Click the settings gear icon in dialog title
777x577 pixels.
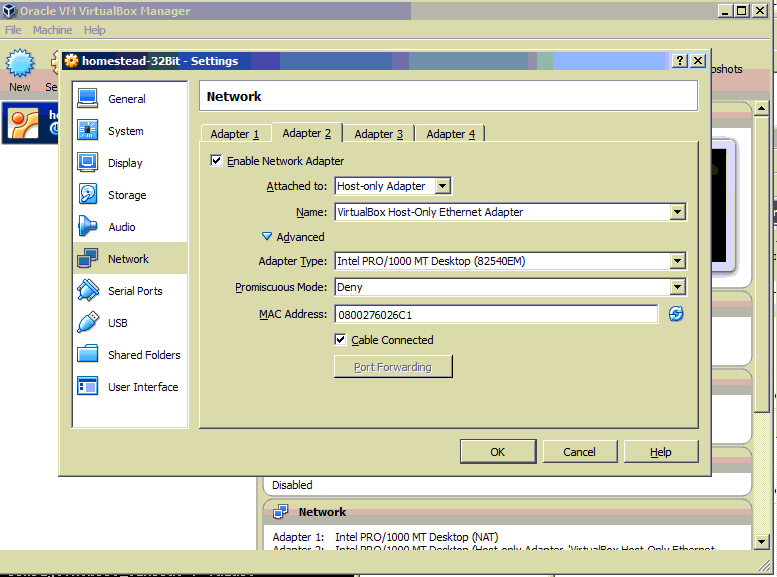point(72,60)
